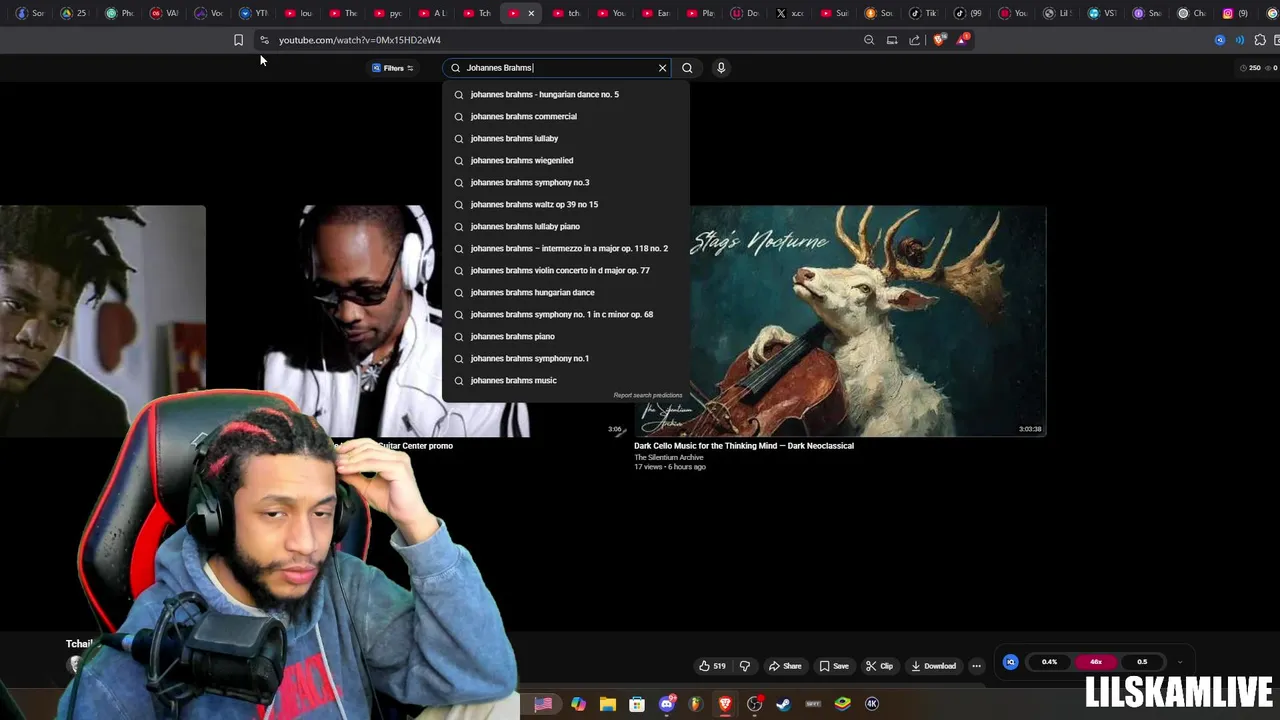Open Dark Cello Music video title
Screen dimensions: 1280x720
[744, 446]
